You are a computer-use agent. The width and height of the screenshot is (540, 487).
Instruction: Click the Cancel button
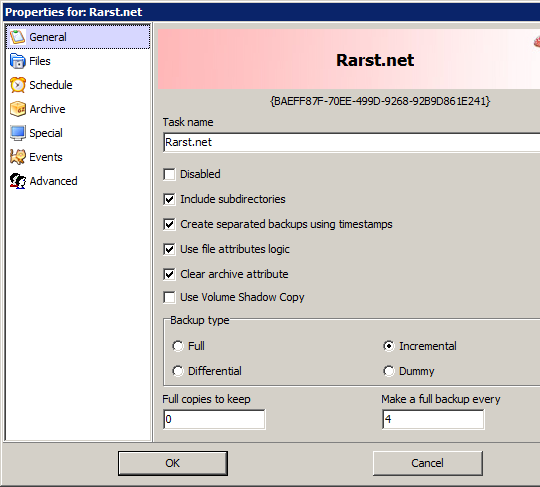pyautogui.click(x=427, y=463)
